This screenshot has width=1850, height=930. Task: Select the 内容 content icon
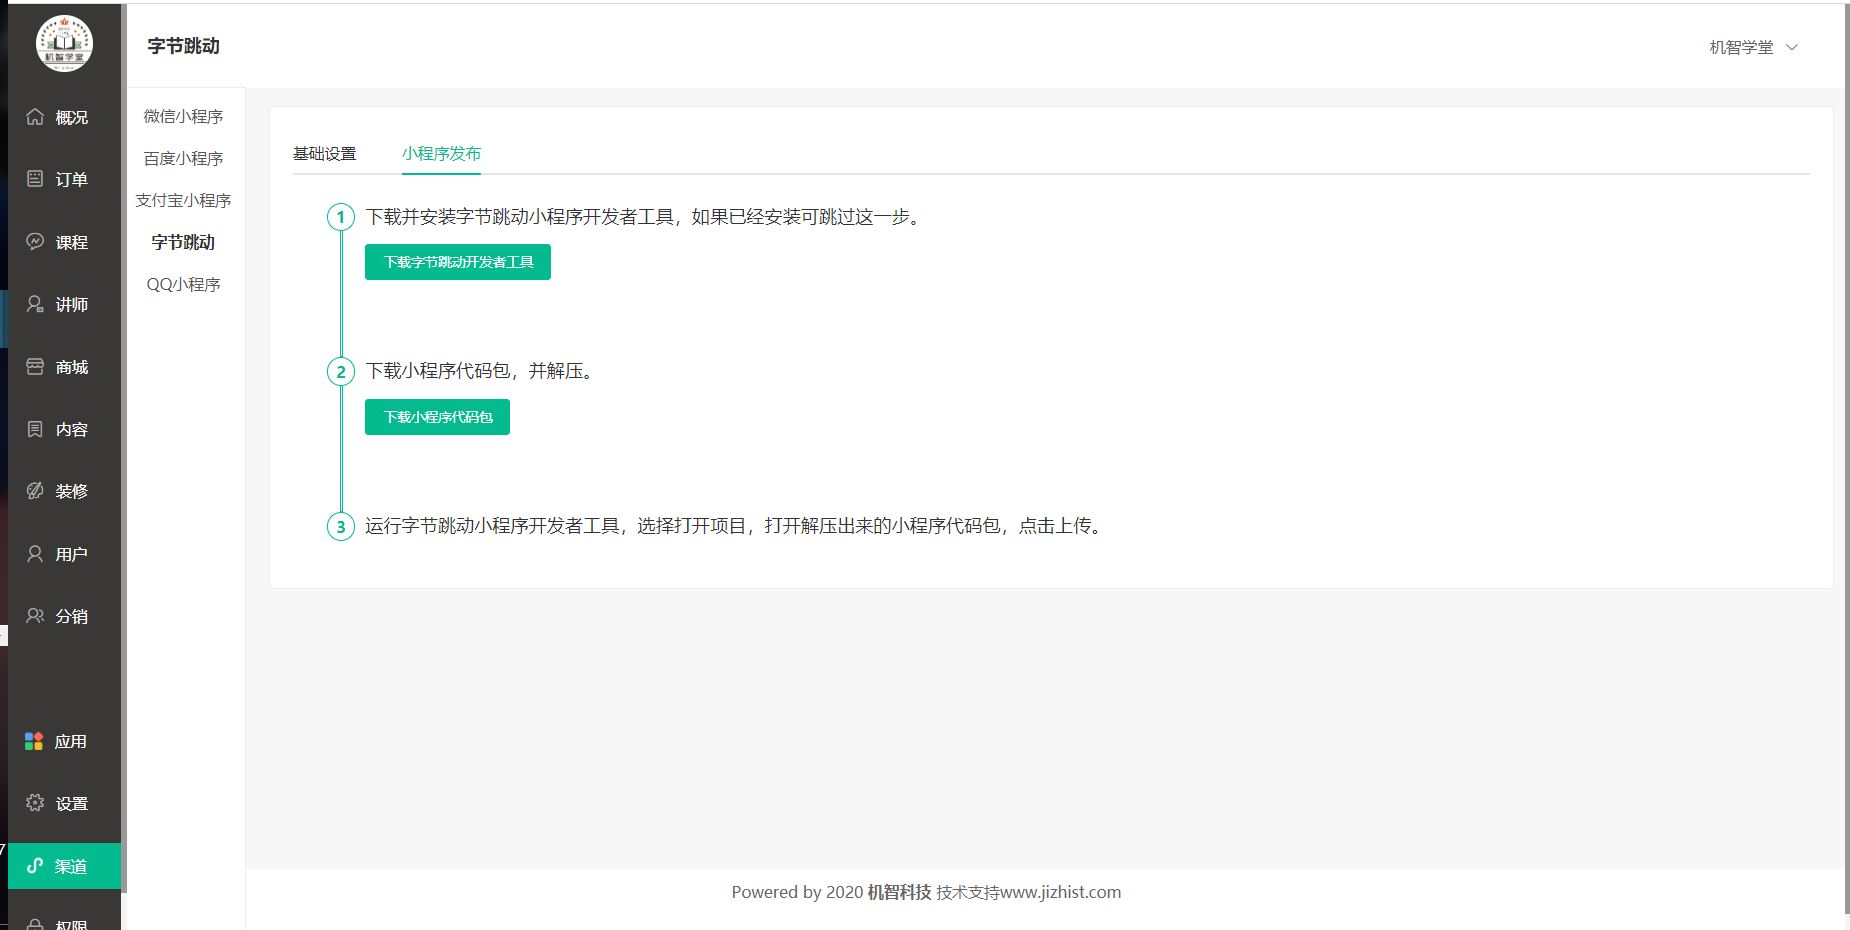pyautogui.click(x=35, y=429)
